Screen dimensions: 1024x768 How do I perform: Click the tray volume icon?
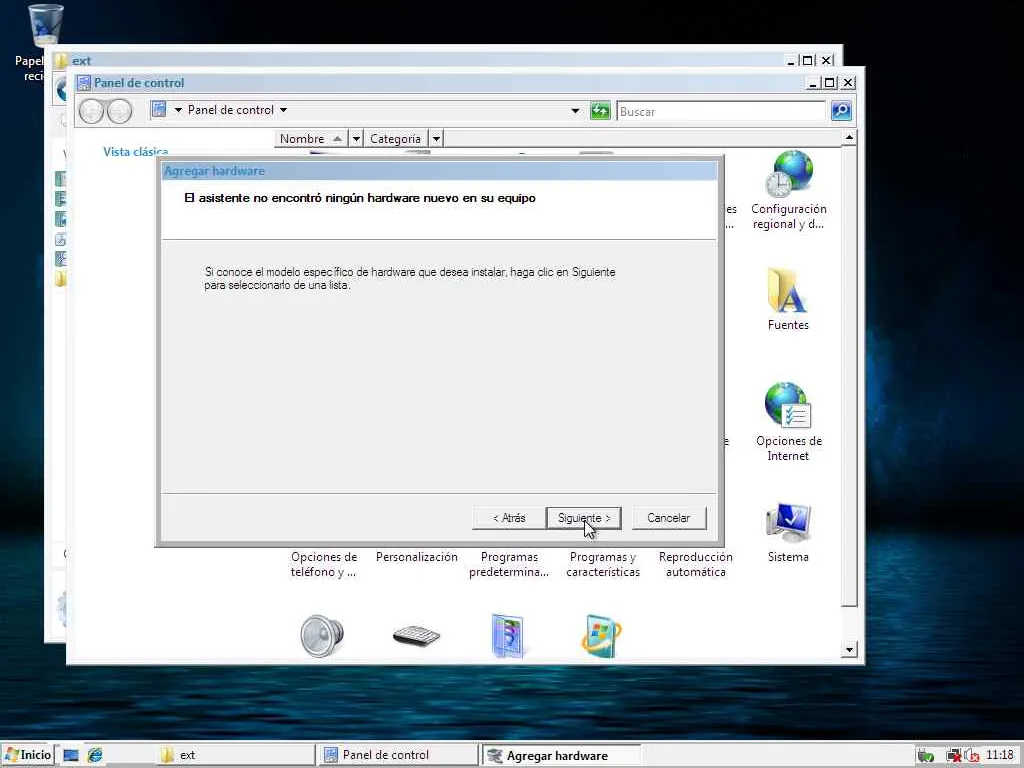tap(972, 756)
